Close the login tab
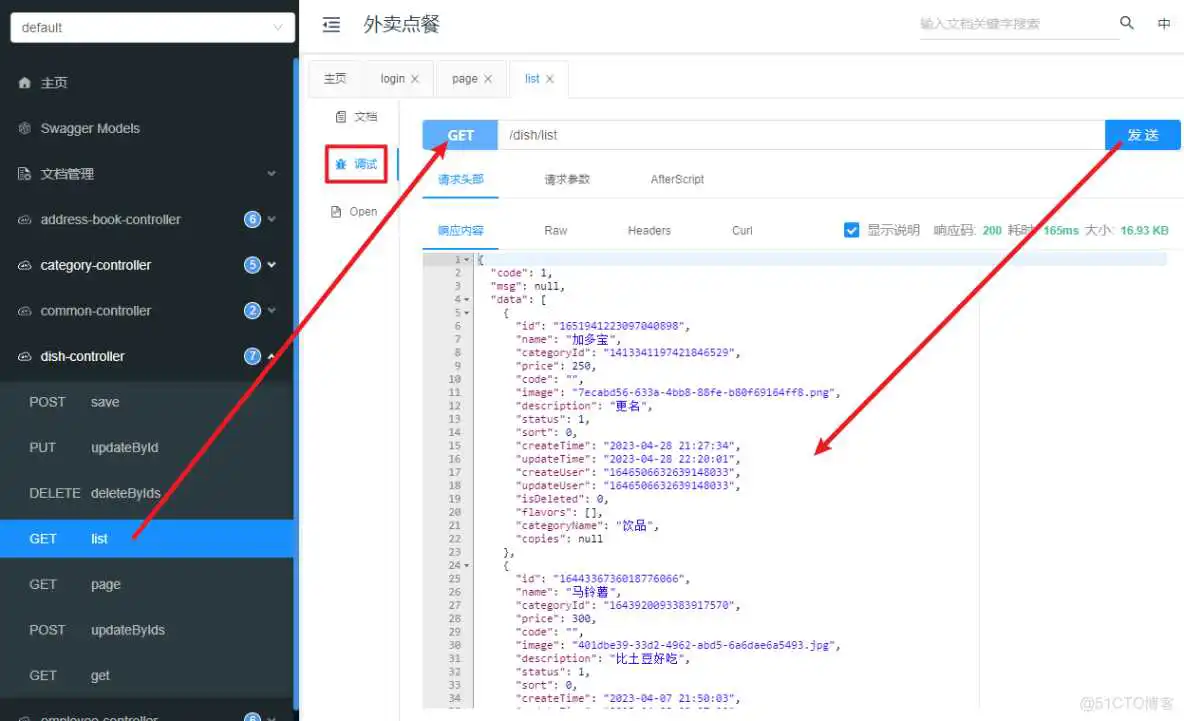This screenshot has height=721, width=1184. (x=417, y=77)
